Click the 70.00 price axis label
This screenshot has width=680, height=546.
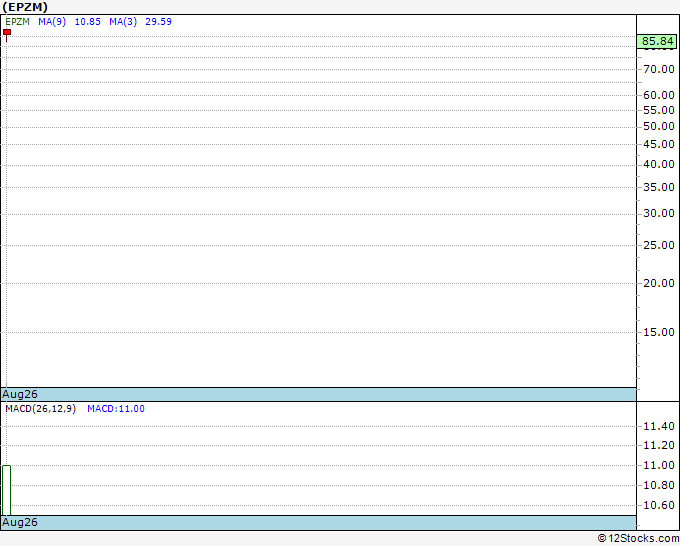pos(659,69)
